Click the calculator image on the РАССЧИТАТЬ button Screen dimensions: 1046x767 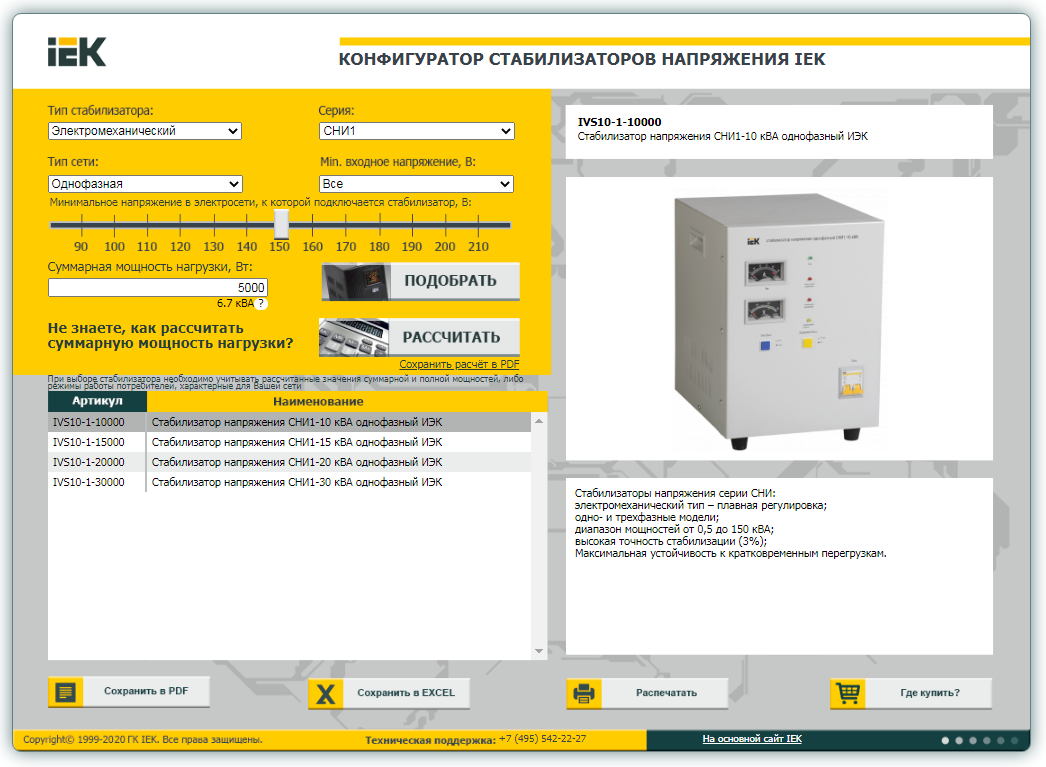pos(354,337)
